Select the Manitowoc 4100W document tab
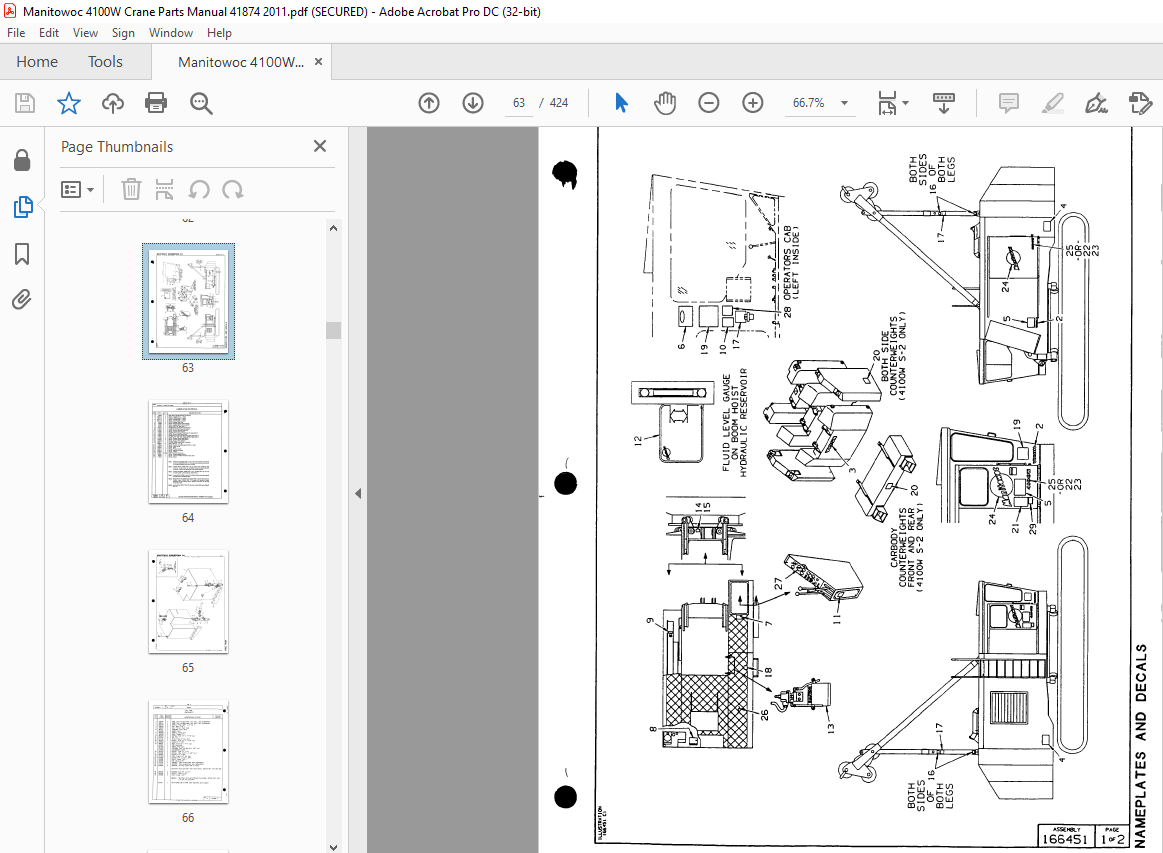This screenshot has height=853, width=1163. pos(241,62)
